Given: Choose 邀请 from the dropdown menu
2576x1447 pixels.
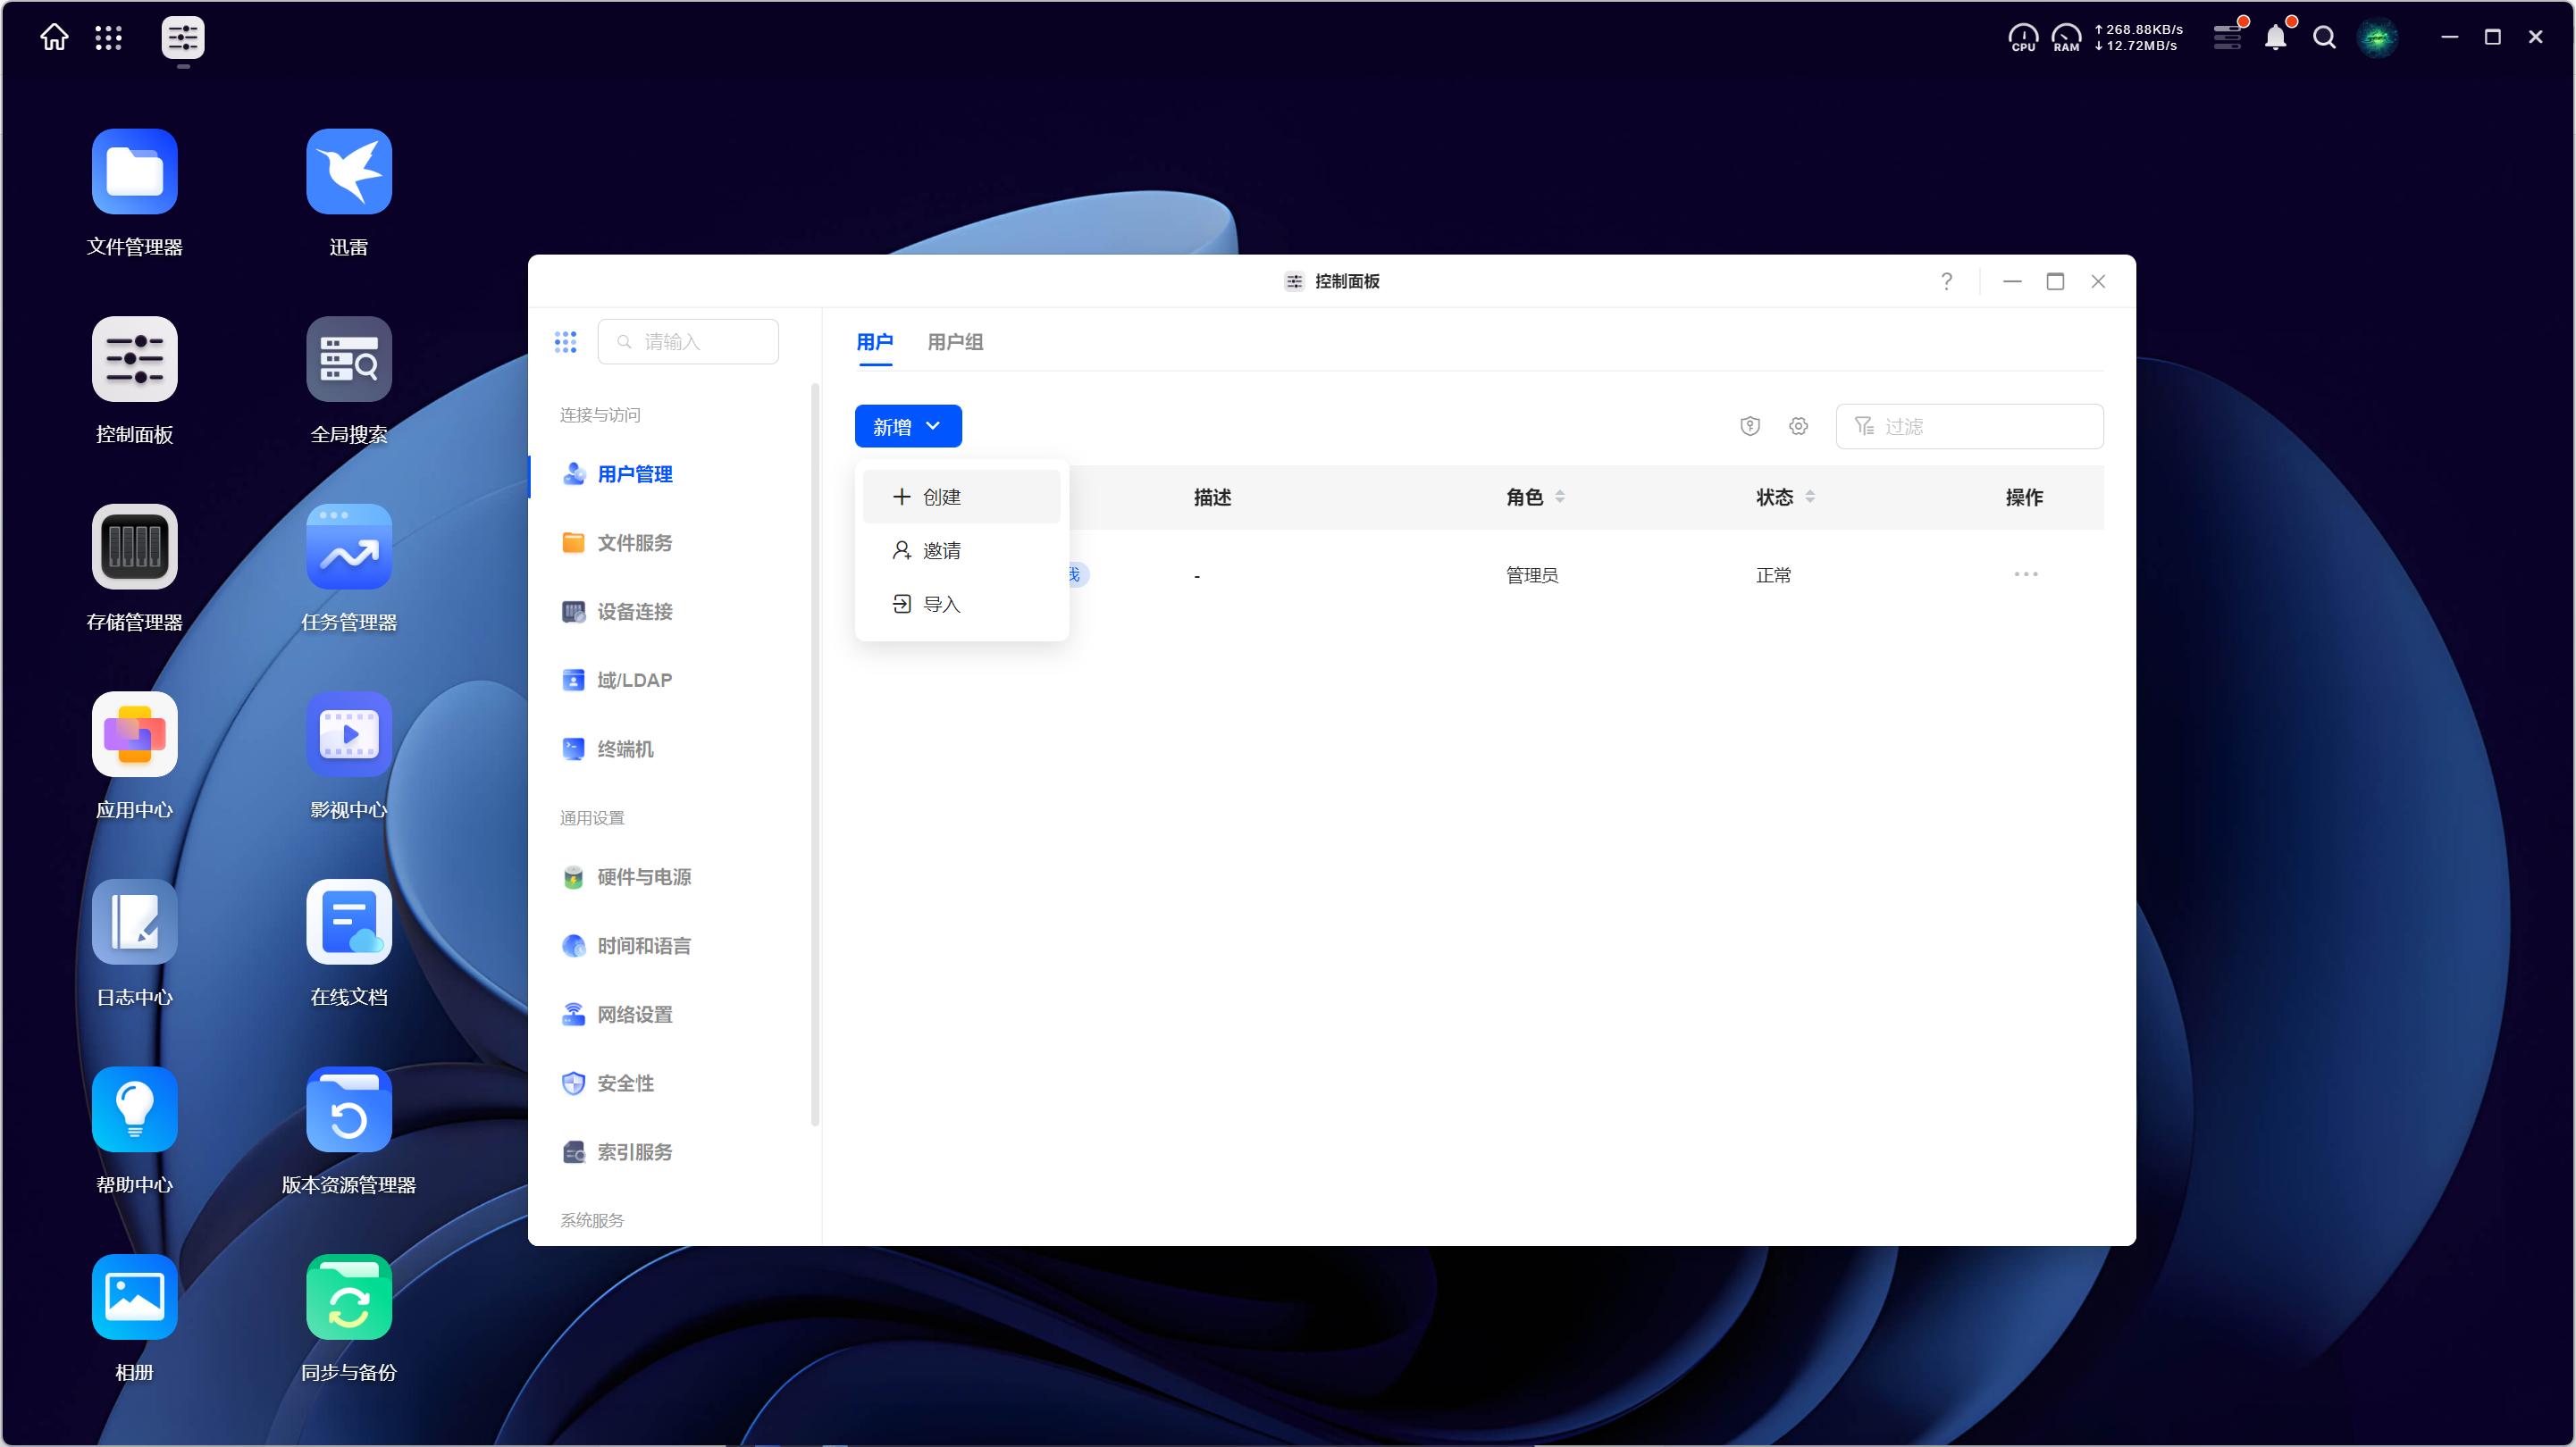Looking at the screenshot, I should [x=961, y=550].
